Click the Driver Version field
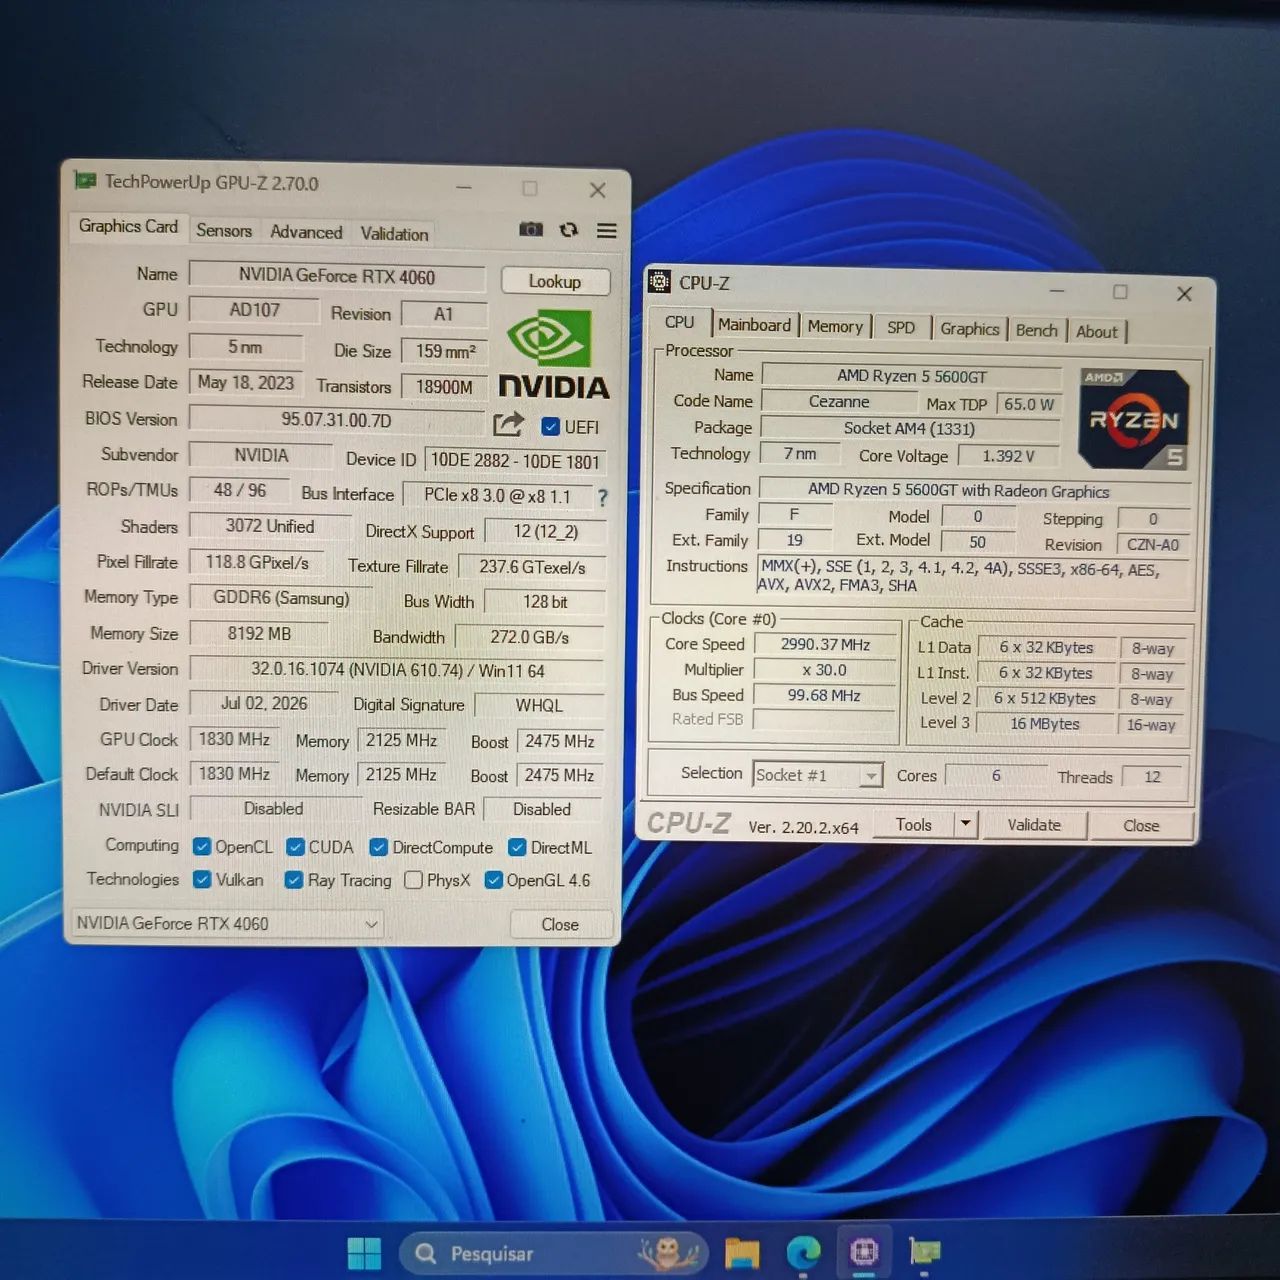 pos(397,670)
